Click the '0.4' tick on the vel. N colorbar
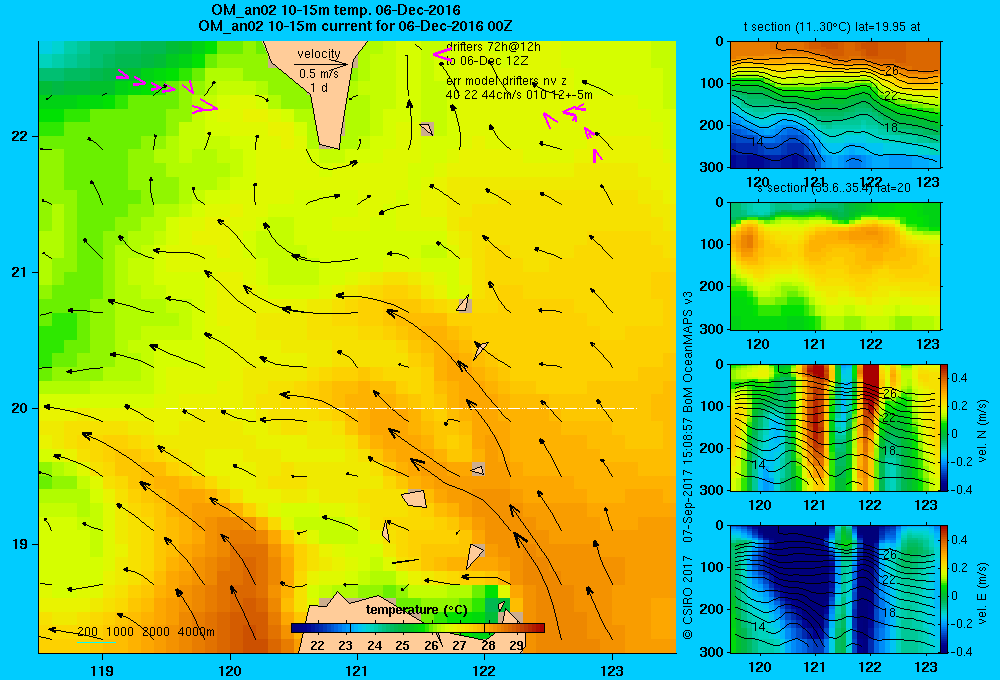 tap(960, 378)
